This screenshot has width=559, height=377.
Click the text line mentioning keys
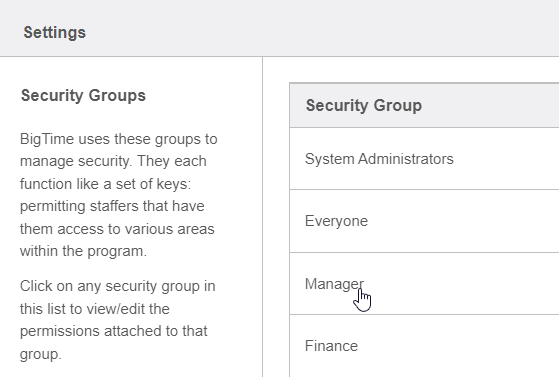pos(106,184)
